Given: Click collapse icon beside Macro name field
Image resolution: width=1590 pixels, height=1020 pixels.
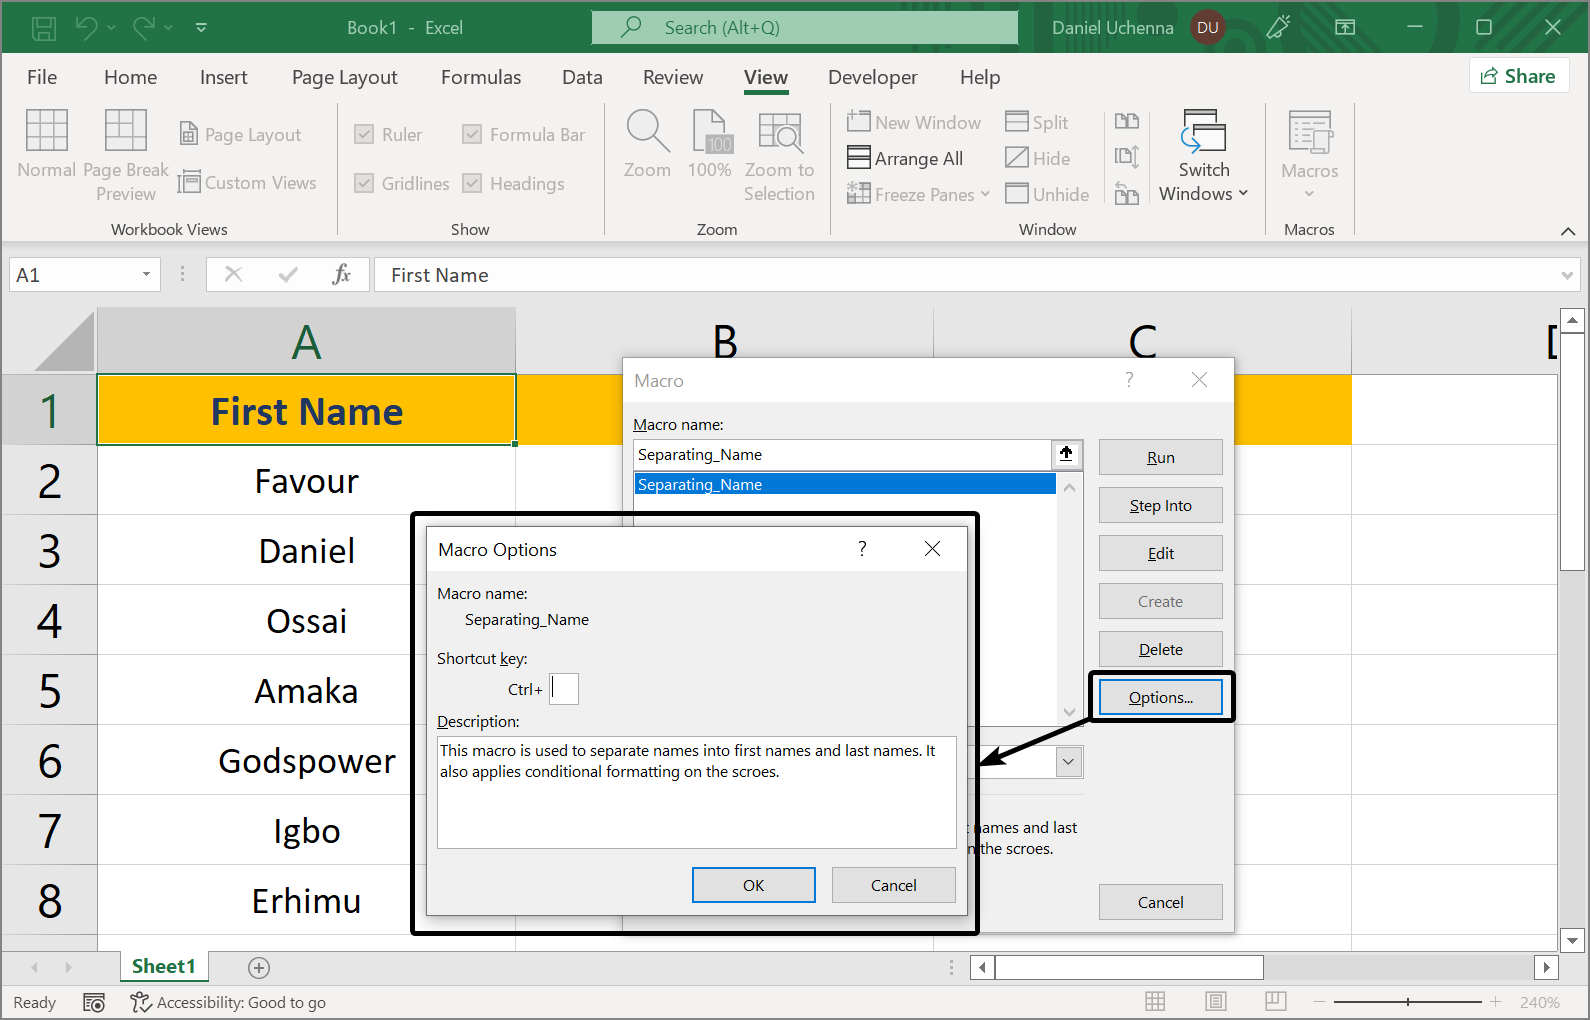Looking at the screenshot, I should coord(1066,454).
